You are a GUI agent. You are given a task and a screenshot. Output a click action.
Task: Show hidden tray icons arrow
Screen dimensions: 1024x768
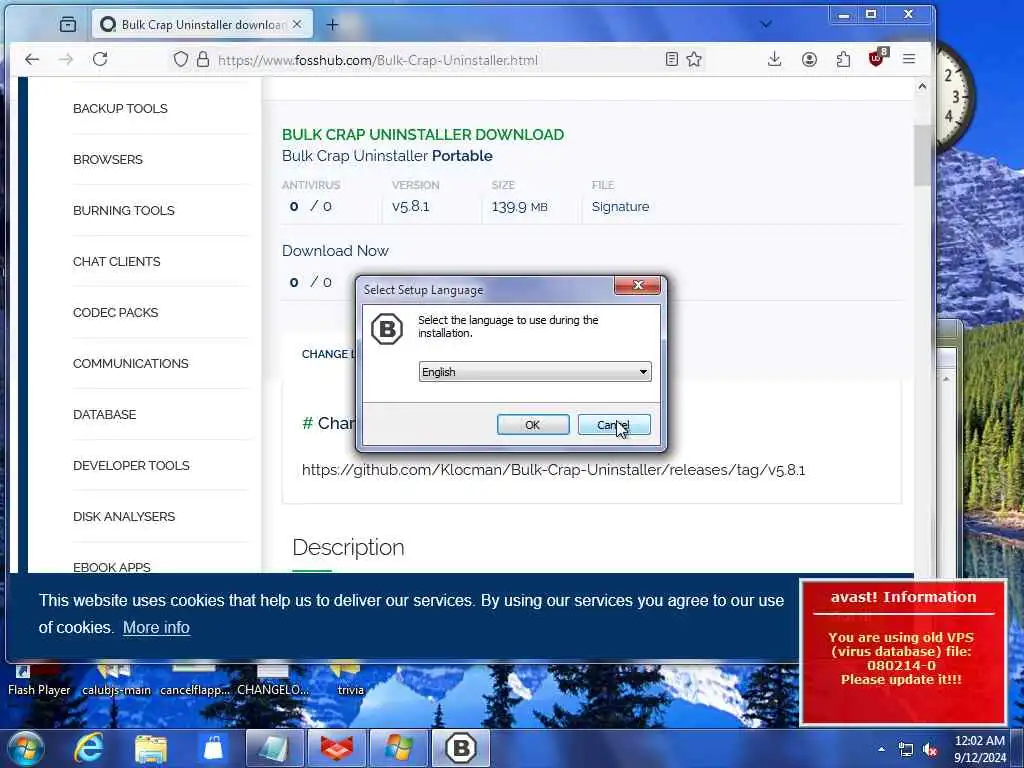point(882,750)
